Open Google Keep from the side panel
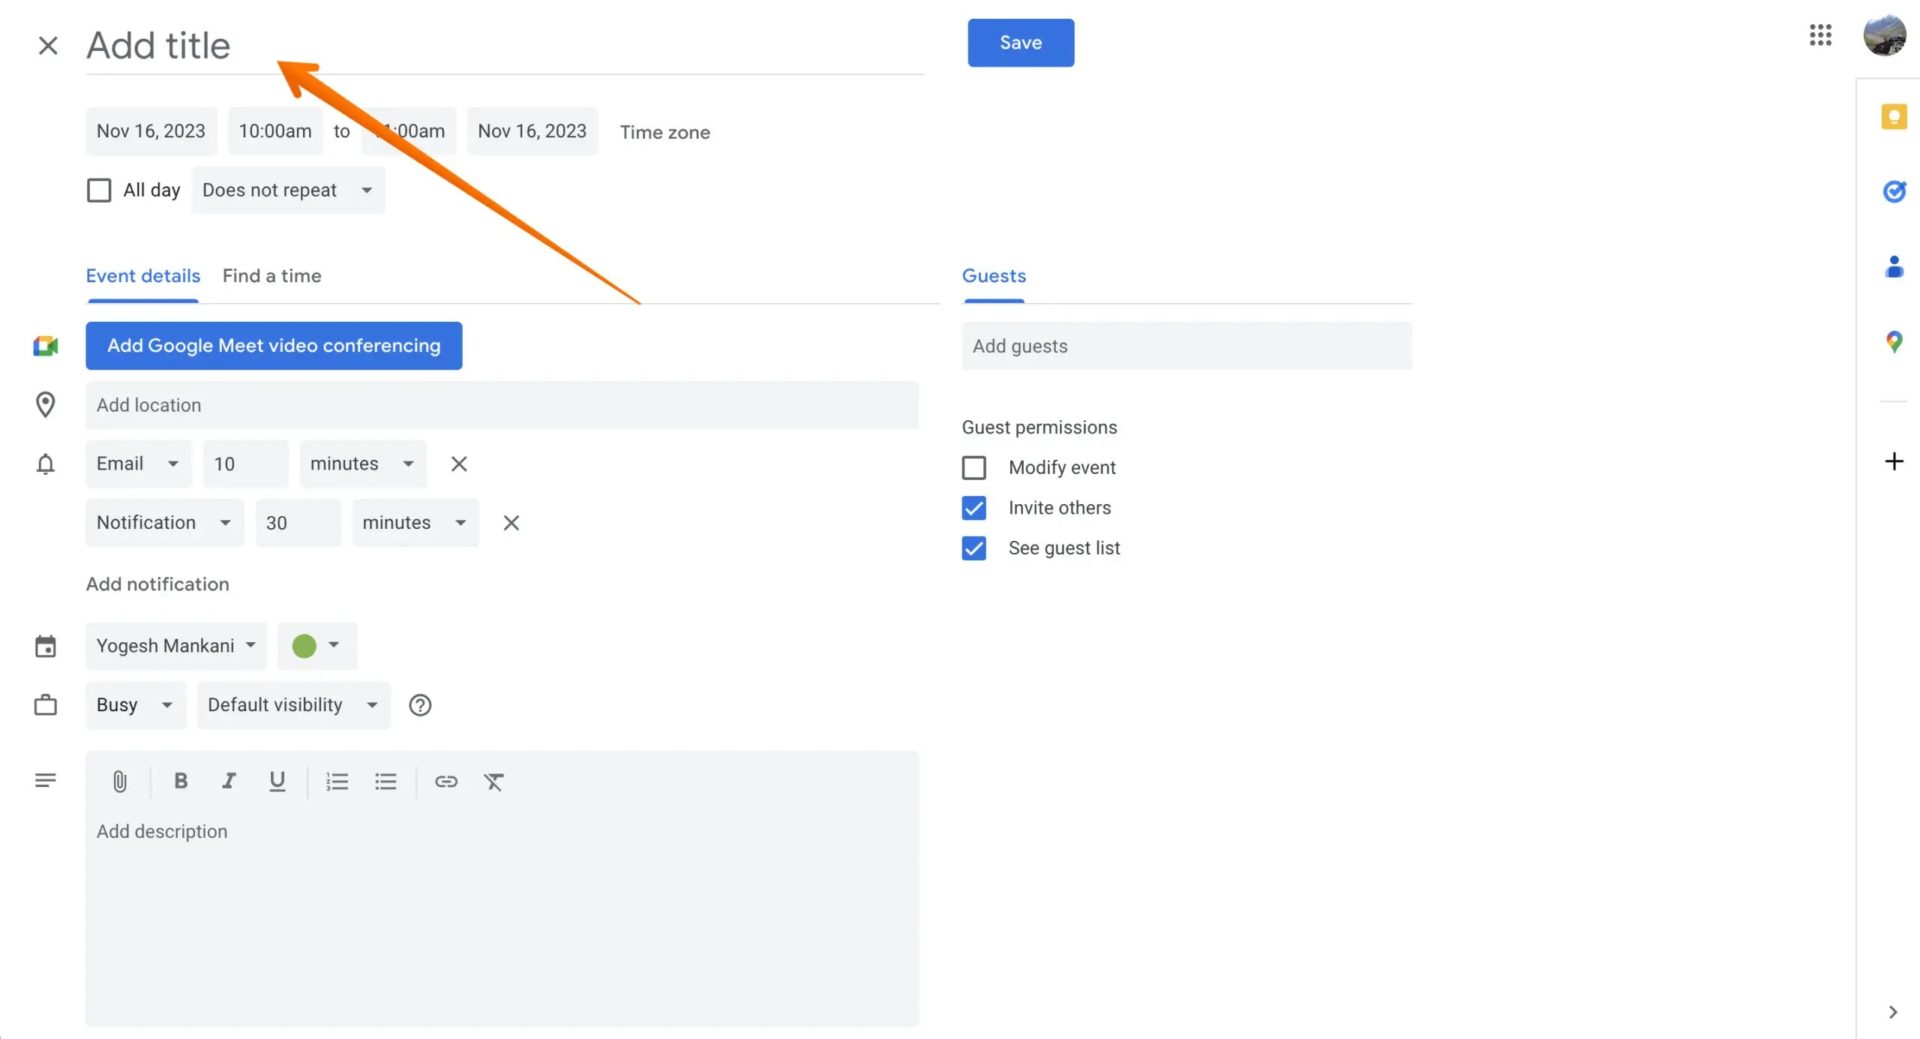Image resolution: width=1920 pixels, height=1039 pixels. click(1893, 117)
